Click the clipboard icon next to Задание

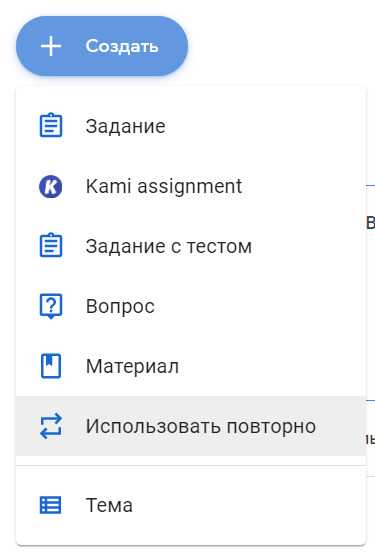(51, 125)
